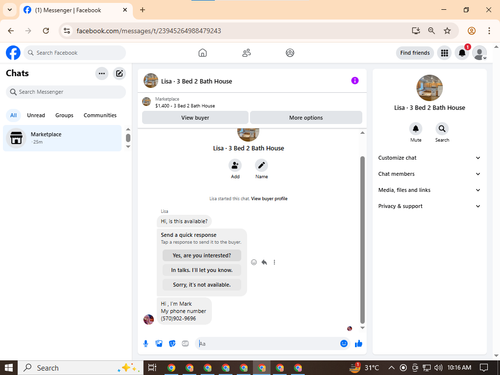Image resolution: width=500 pixels, height=375 pixels.
Task: Click the View buyer button
Action: pyautogui.click(x=195, y=118)
